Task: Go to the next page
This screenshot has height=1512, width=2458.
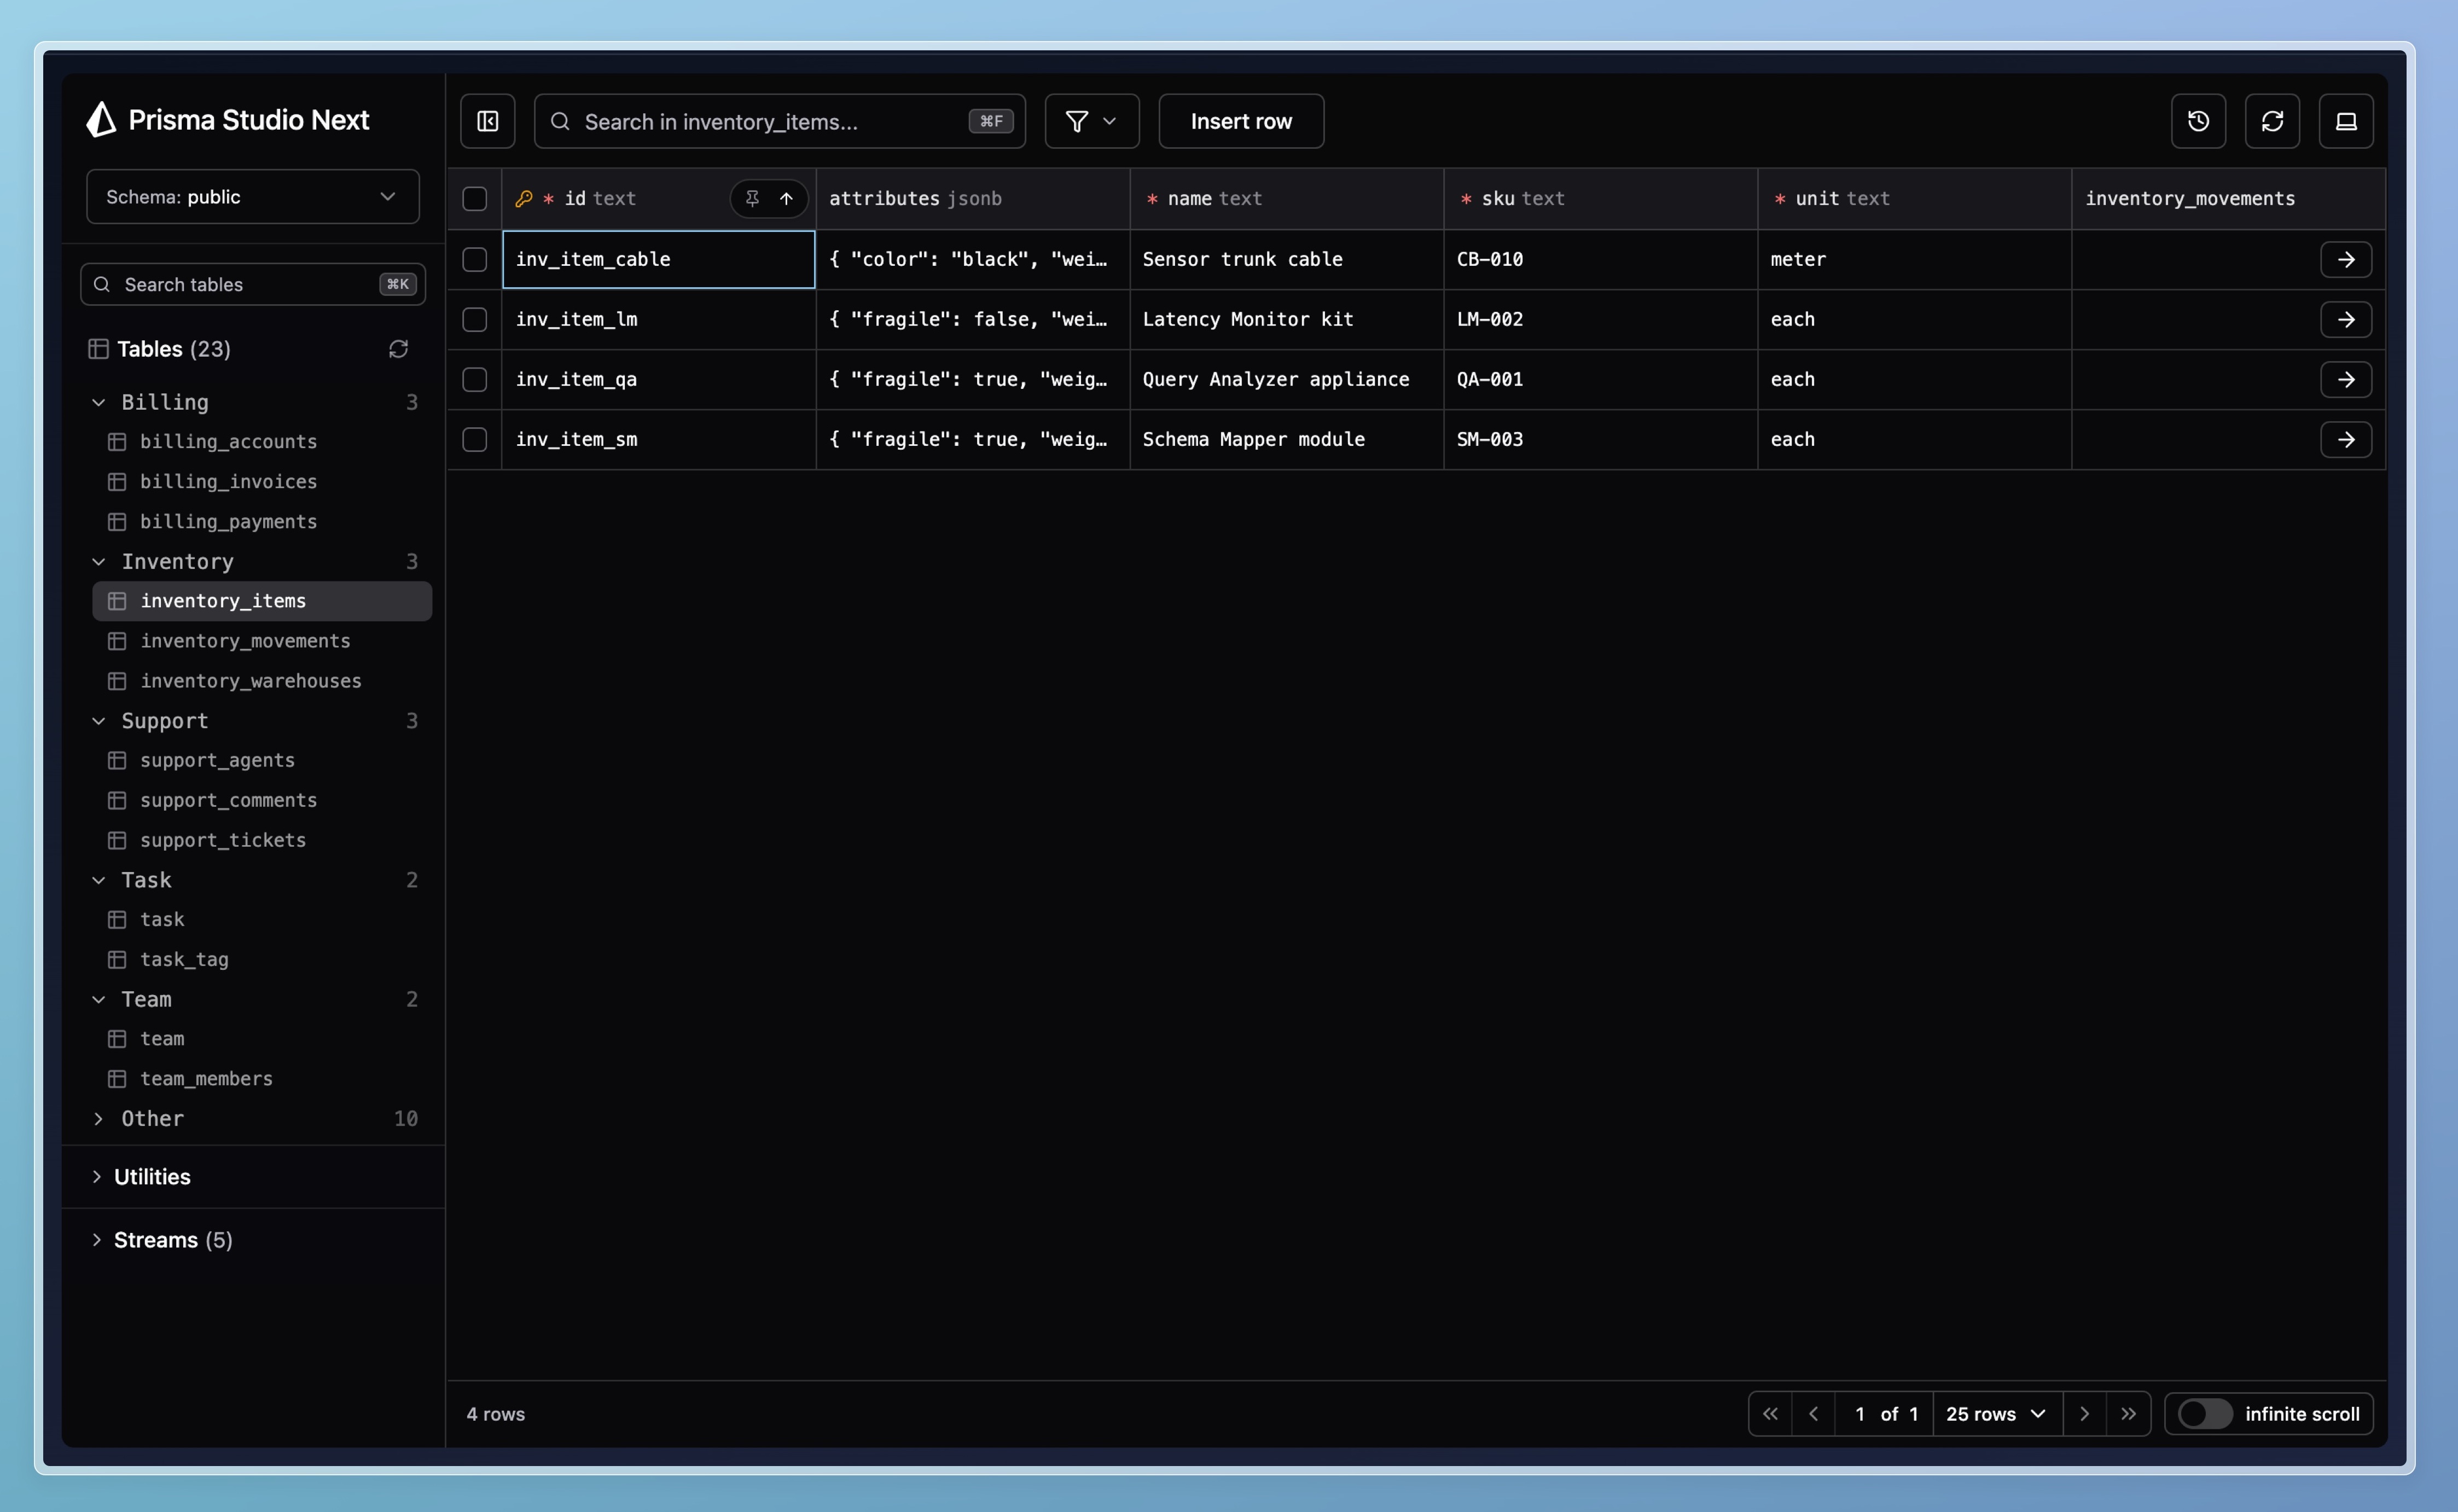Action: pos(2085,1414)
